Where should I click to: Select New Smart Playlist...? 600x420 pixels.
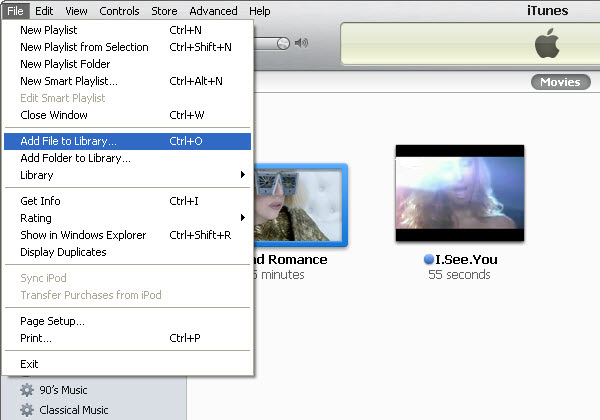pos(127,81)
